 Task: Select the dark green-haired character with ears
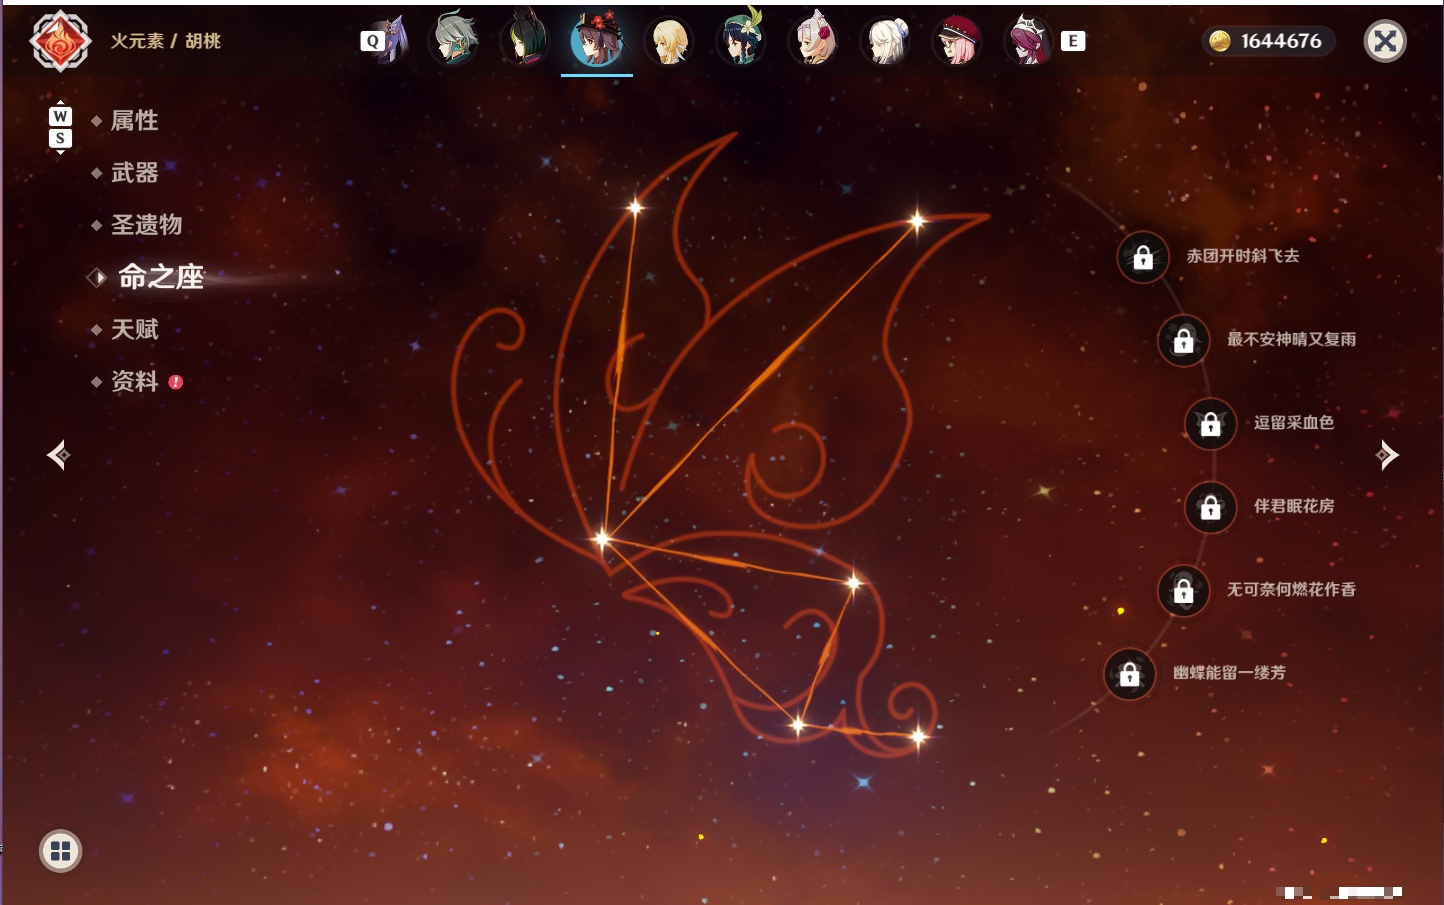click(x=525, y=41)
